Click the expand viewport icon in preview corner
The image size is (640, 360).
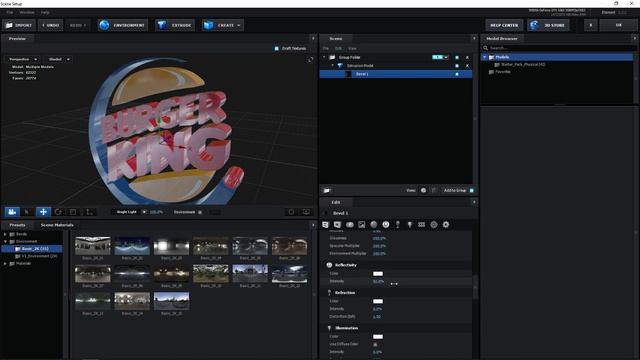tap(310, 60)
